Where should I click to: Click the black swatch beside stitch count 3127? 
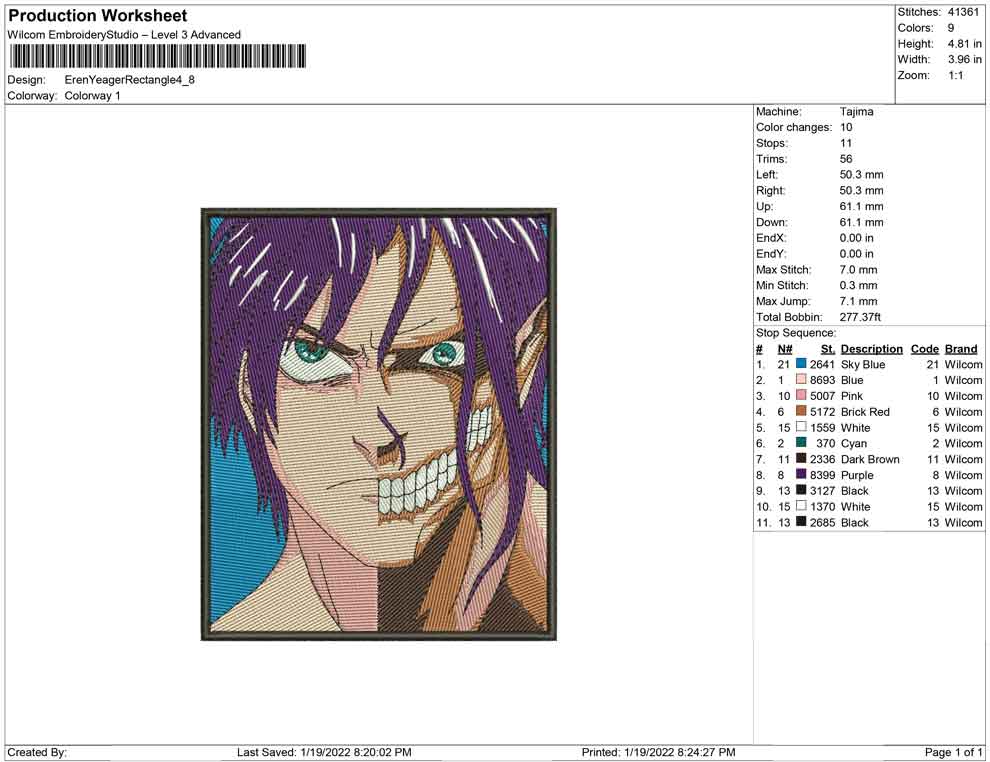coord(801,490)
